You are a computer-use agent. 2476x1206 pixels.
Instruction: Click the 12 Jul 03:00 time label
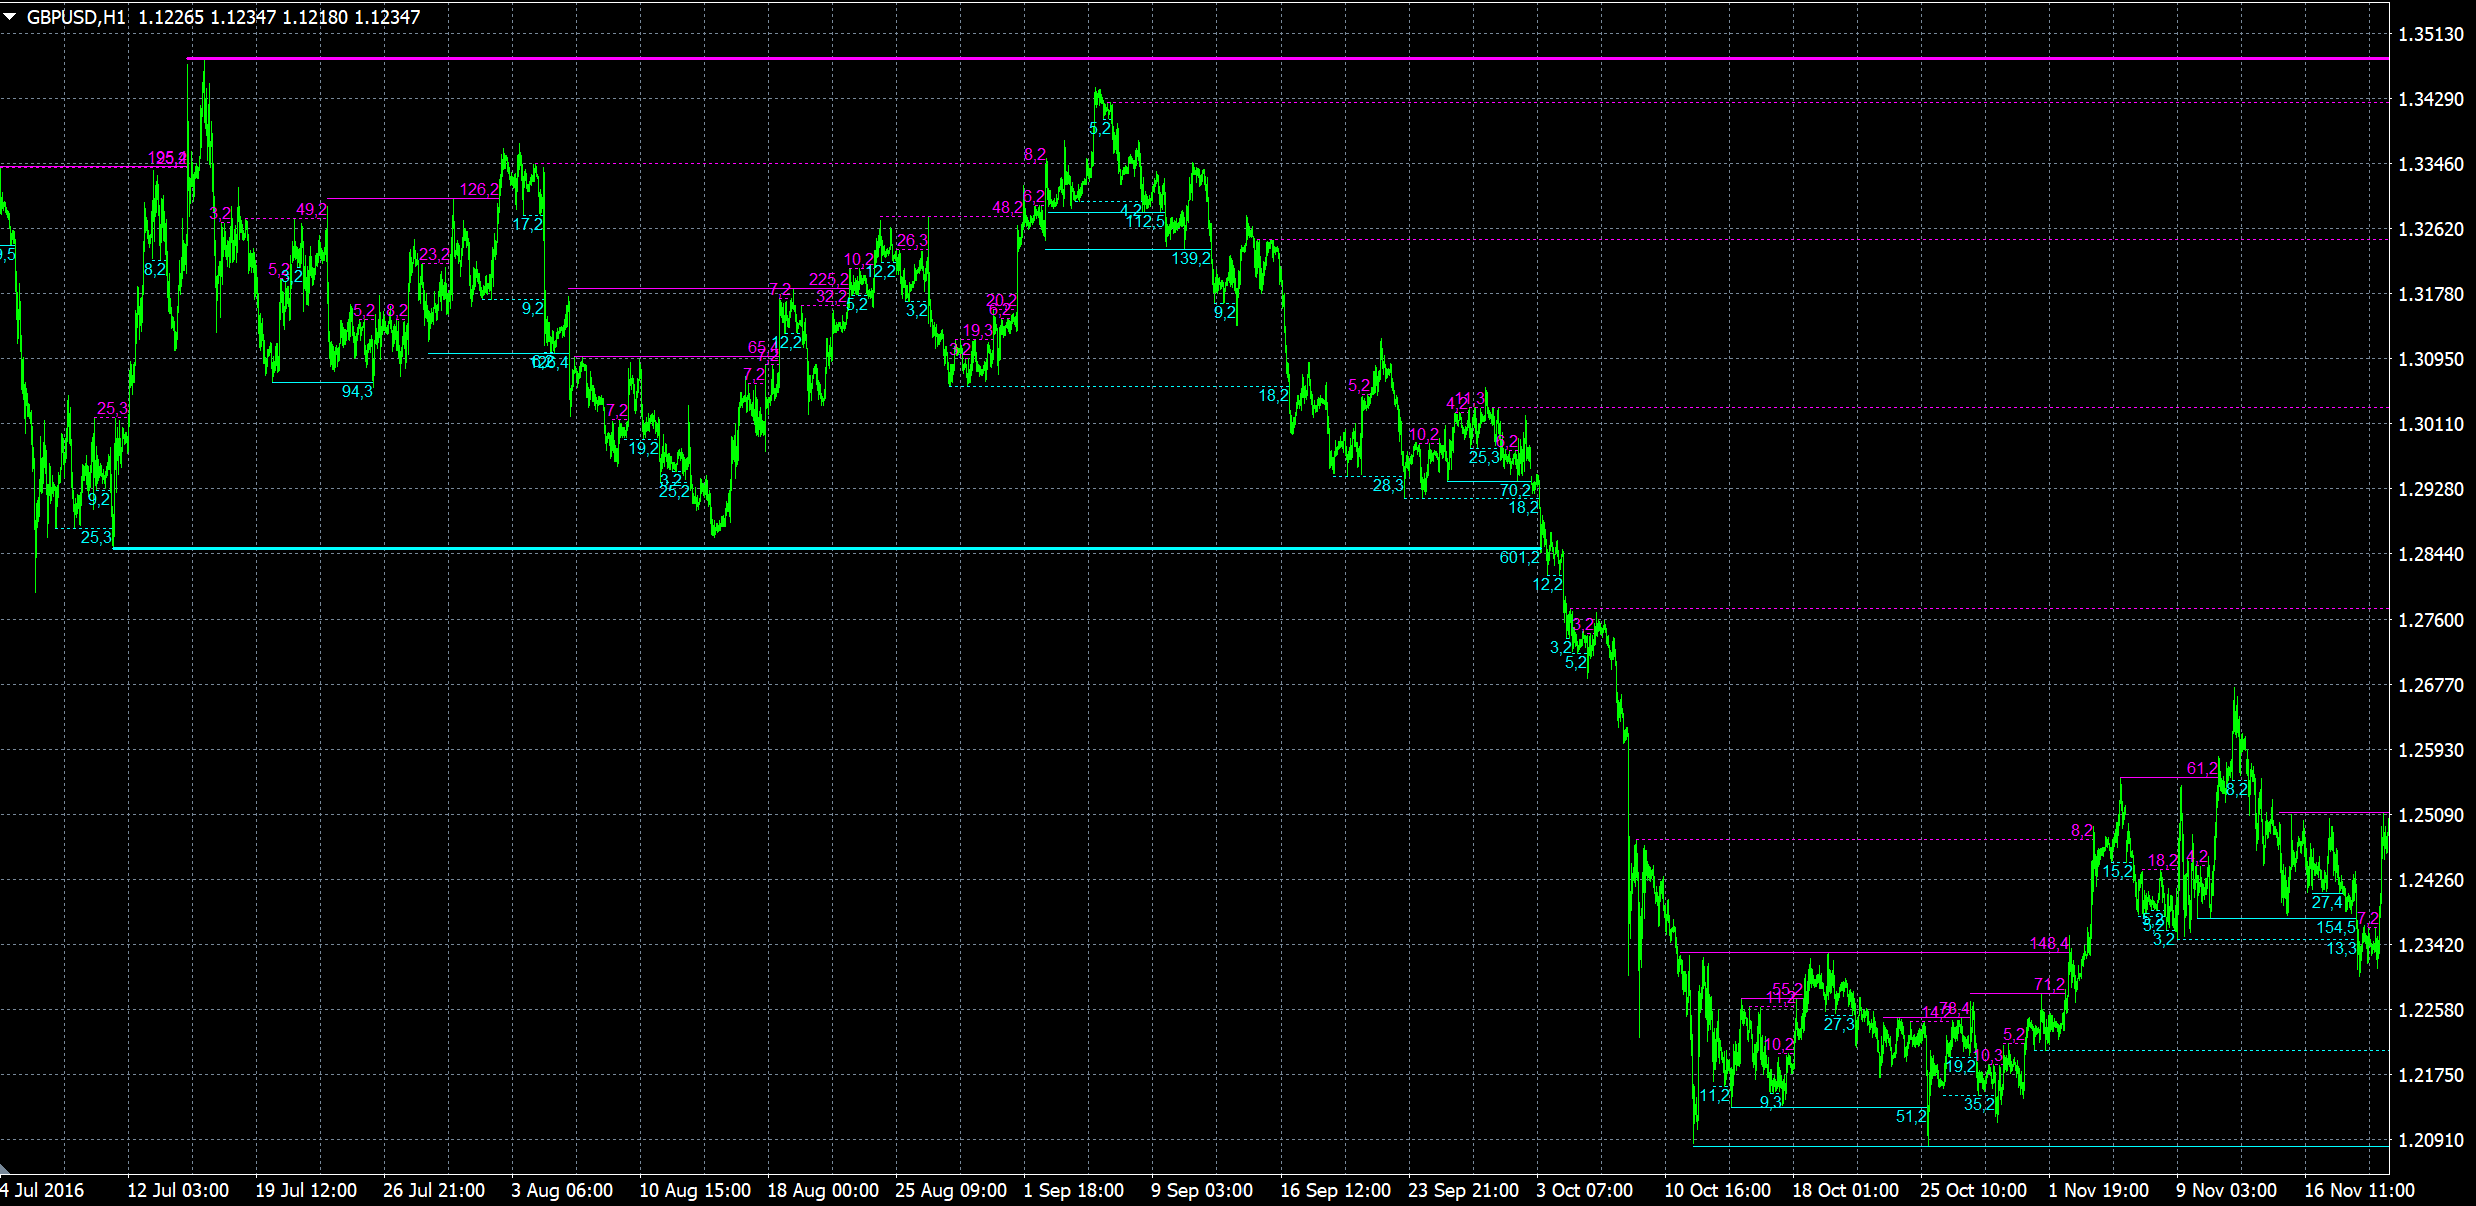[x=178, y=1190]
